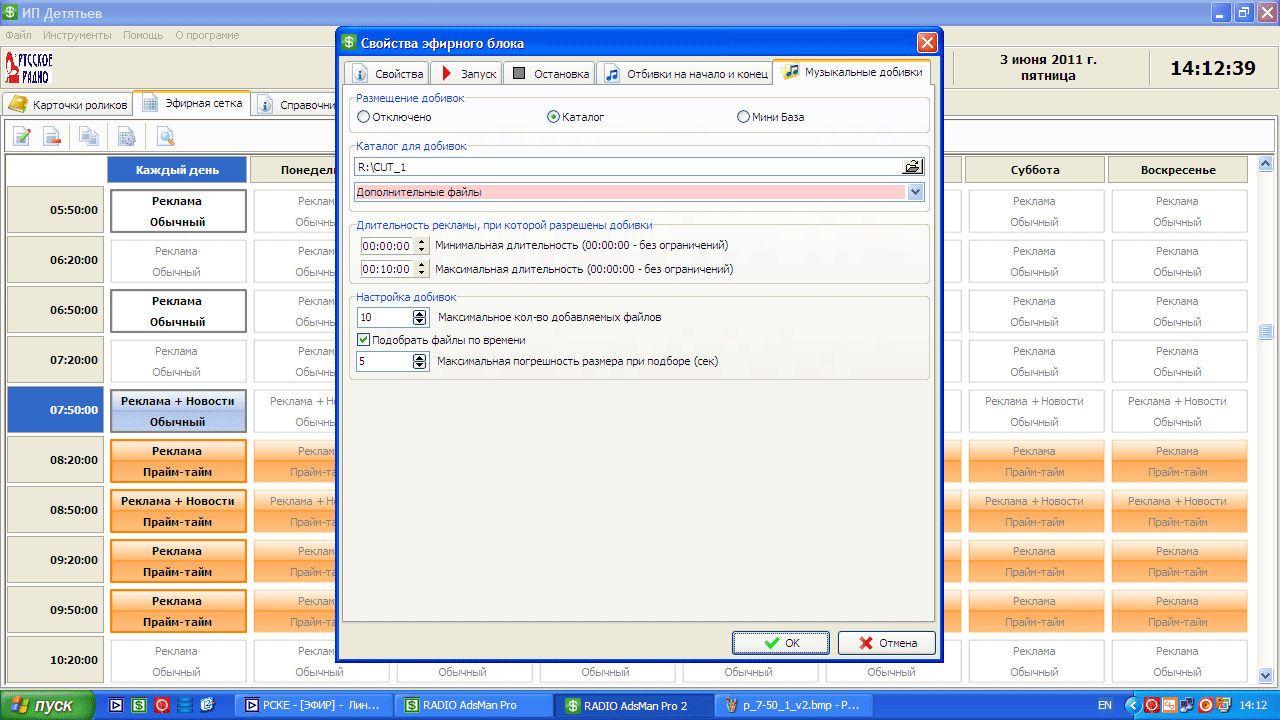This screenshot has width=1280, height=720.
Task: Click the search magnifier toolbar icon
Action: click(165, 137)
